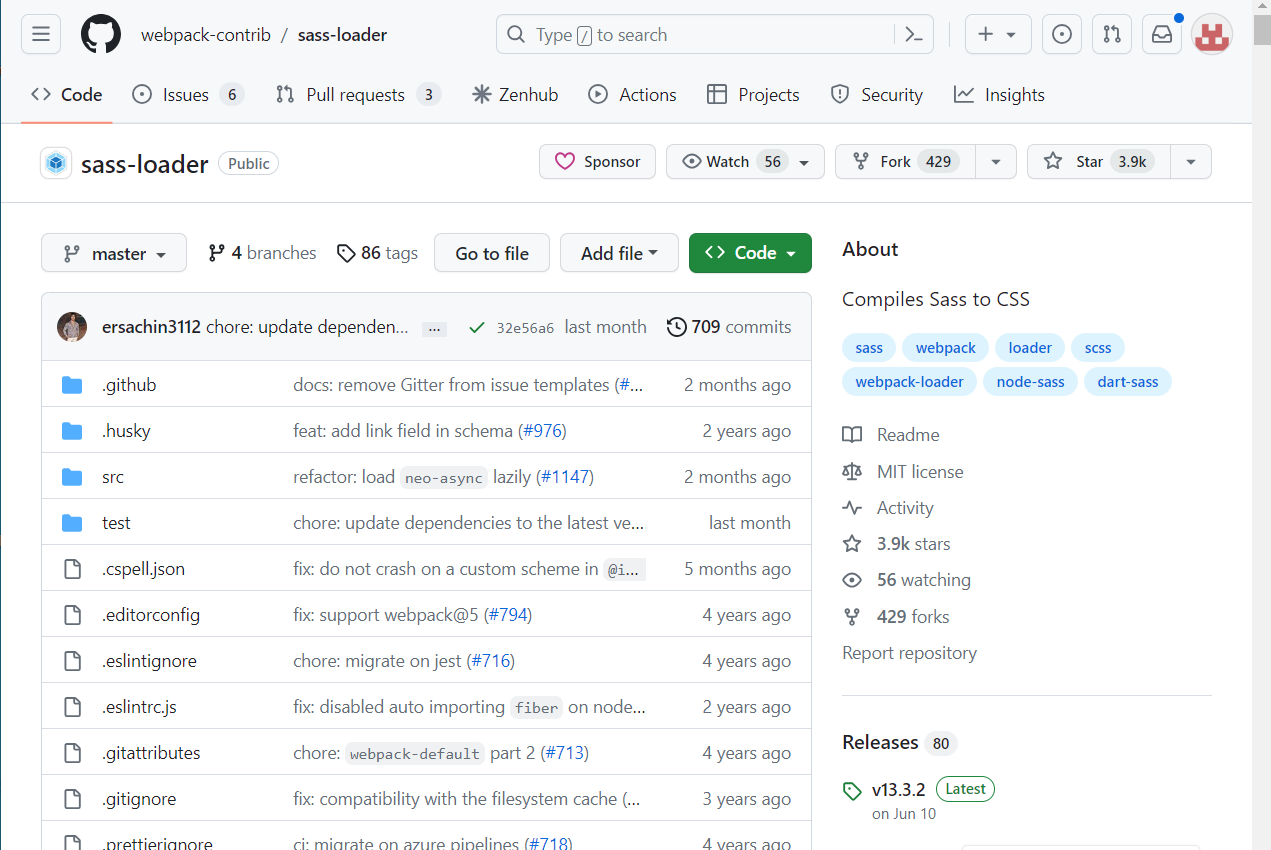The height and width of the screenshot is (850, 1271).
Task: Open the .eslintignore file
Action: pos(149,661)
